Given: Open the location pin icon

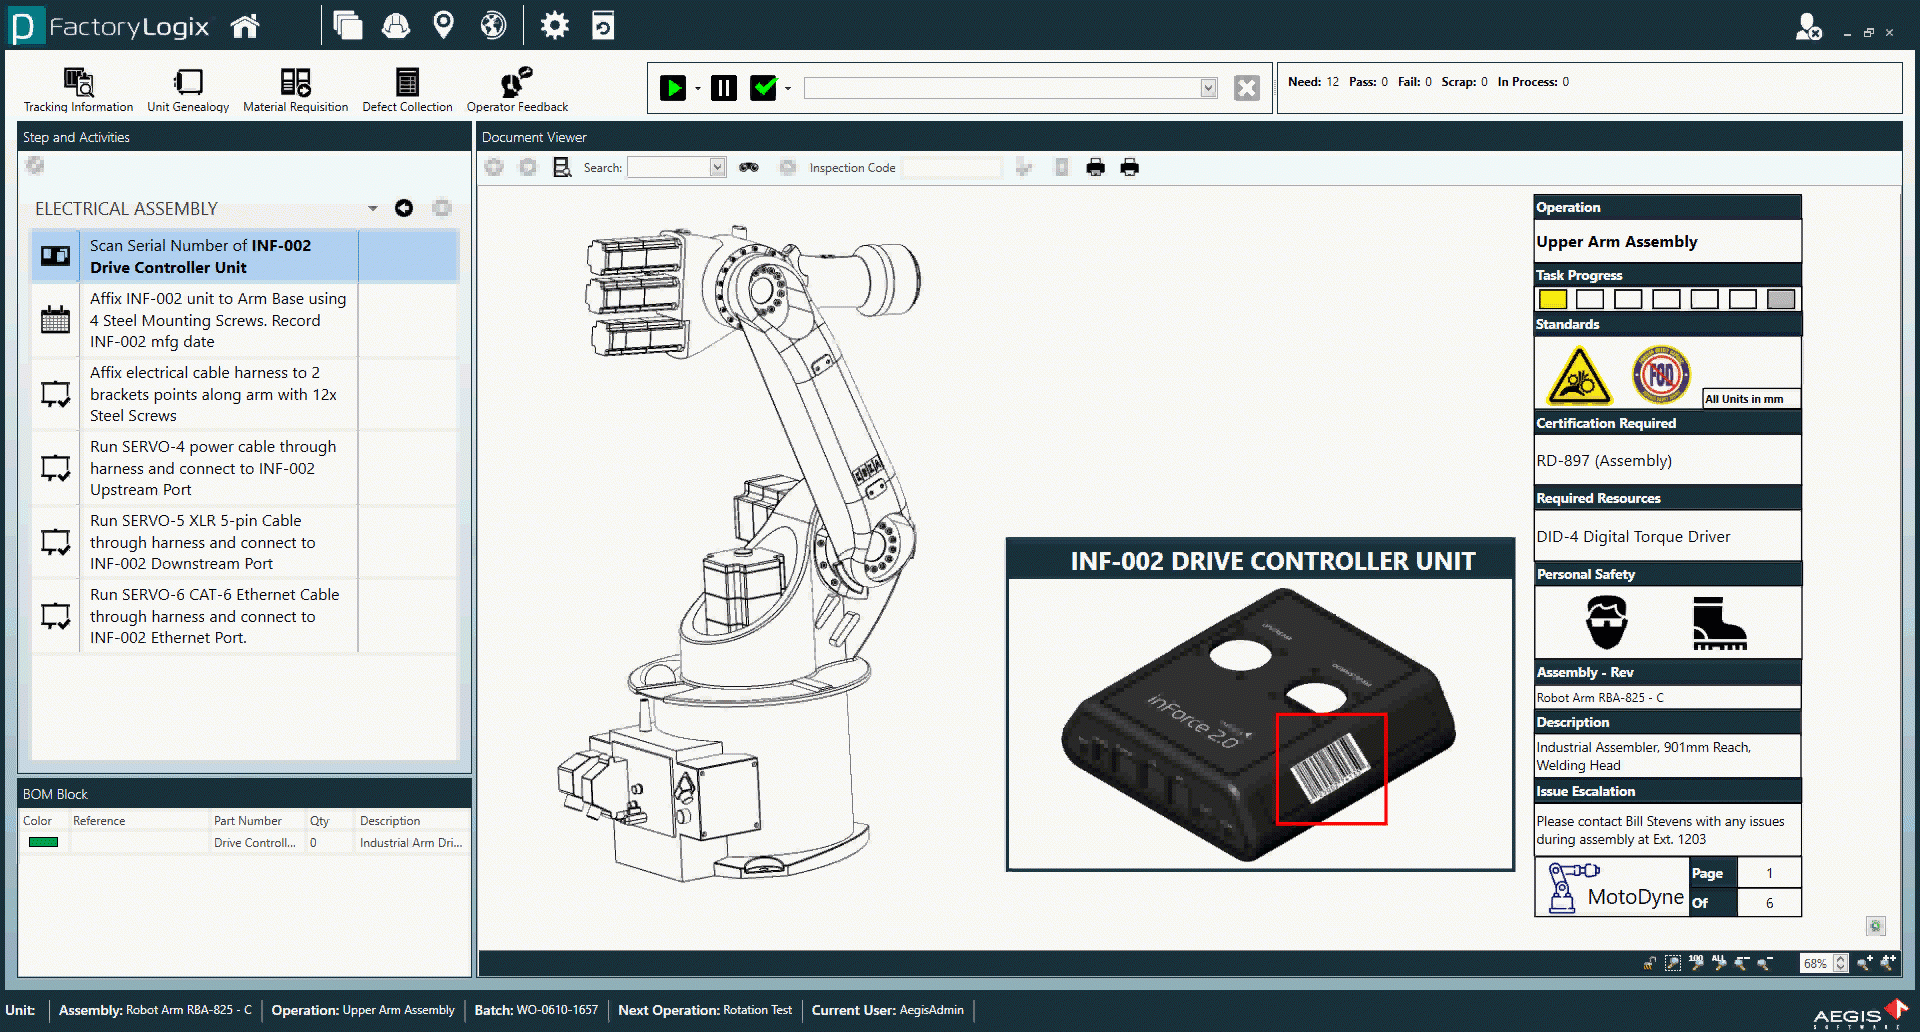Looking at the screenshot, I should pos(443,26).
